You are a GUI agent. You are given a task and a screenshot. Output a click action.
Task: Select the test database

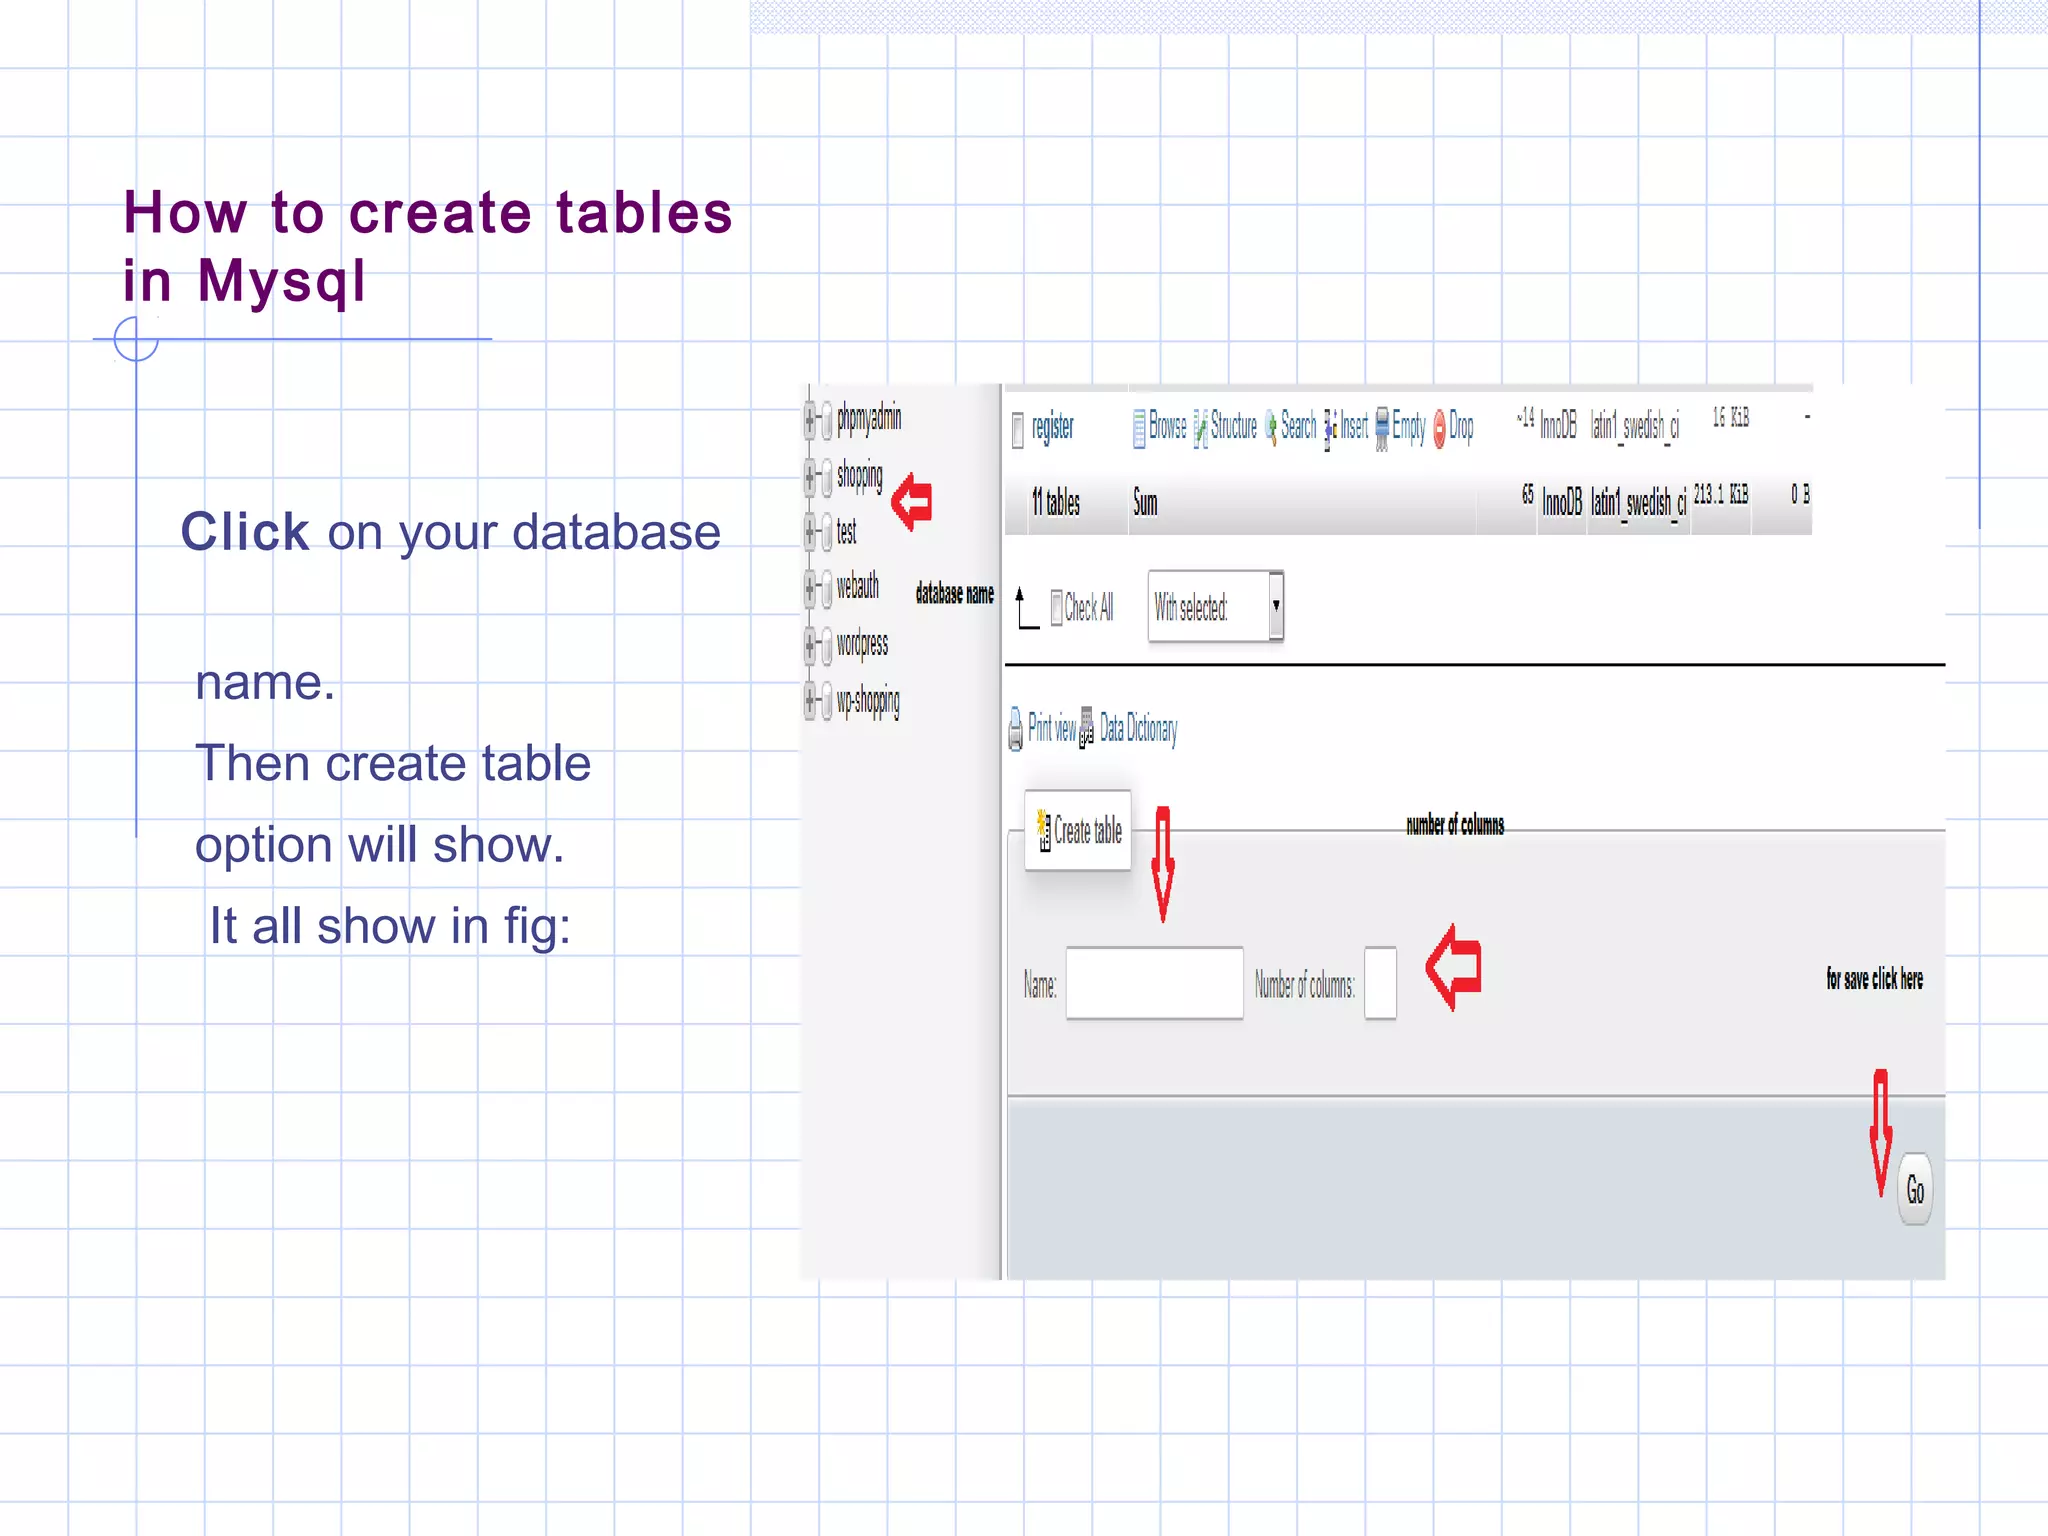(847, 531)
